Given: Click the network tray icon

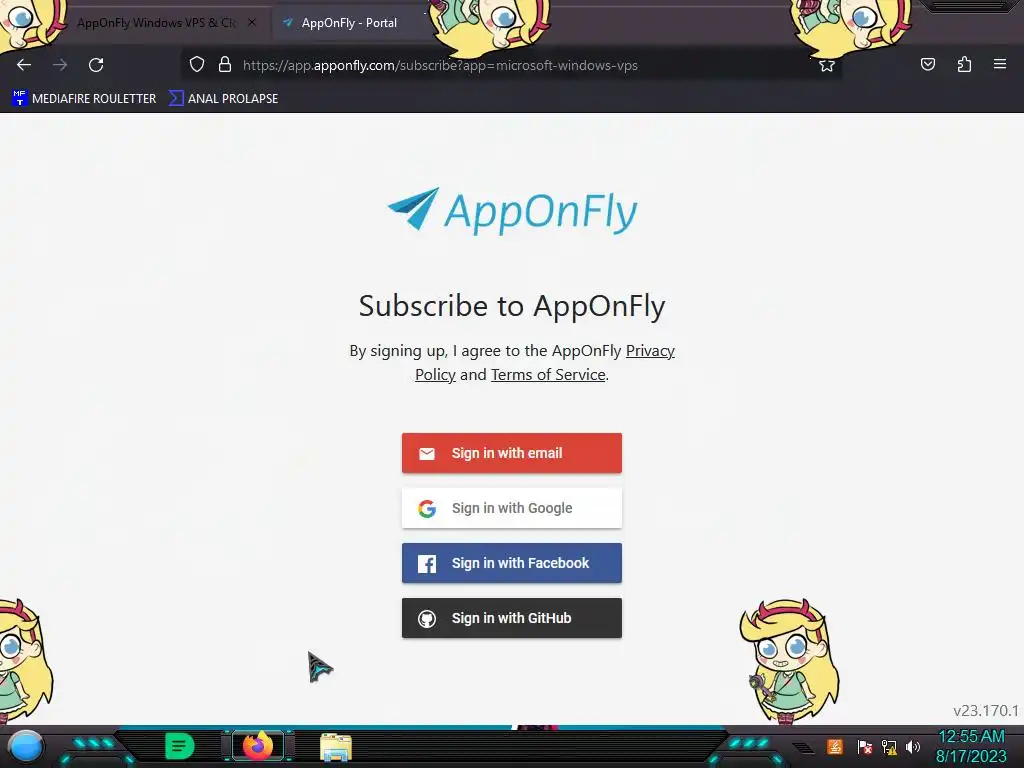Looking at the screenshot, I should (889, 746).
